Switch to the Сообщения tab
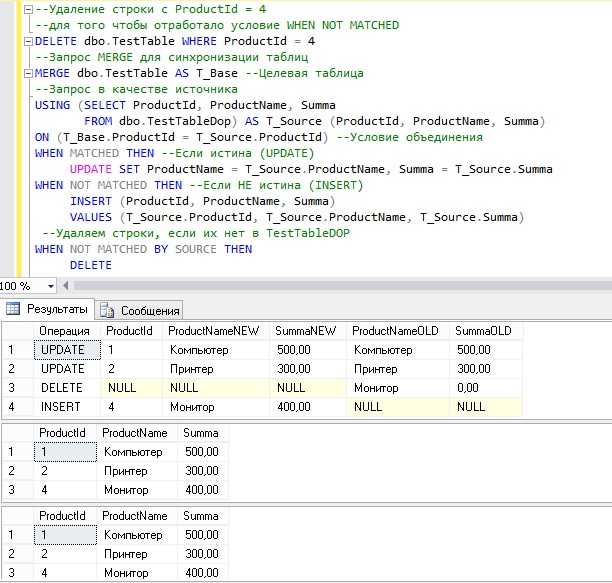612x583 pixels. 139,311
